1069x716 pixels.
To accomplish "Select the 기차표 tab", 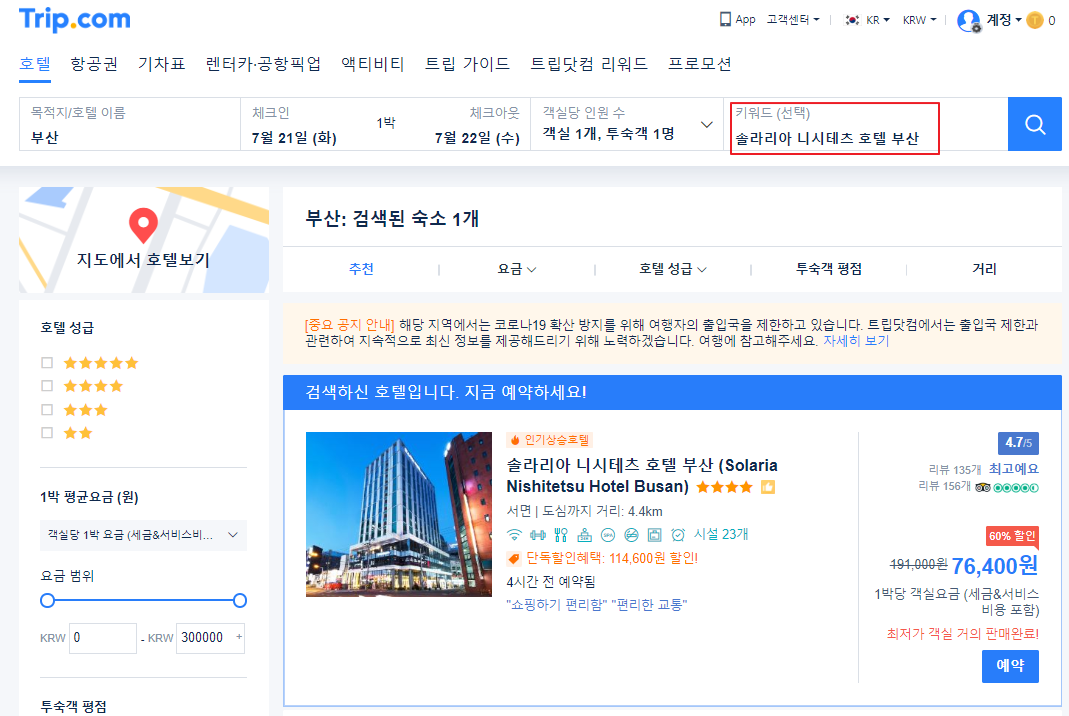I will coord(162,63).
